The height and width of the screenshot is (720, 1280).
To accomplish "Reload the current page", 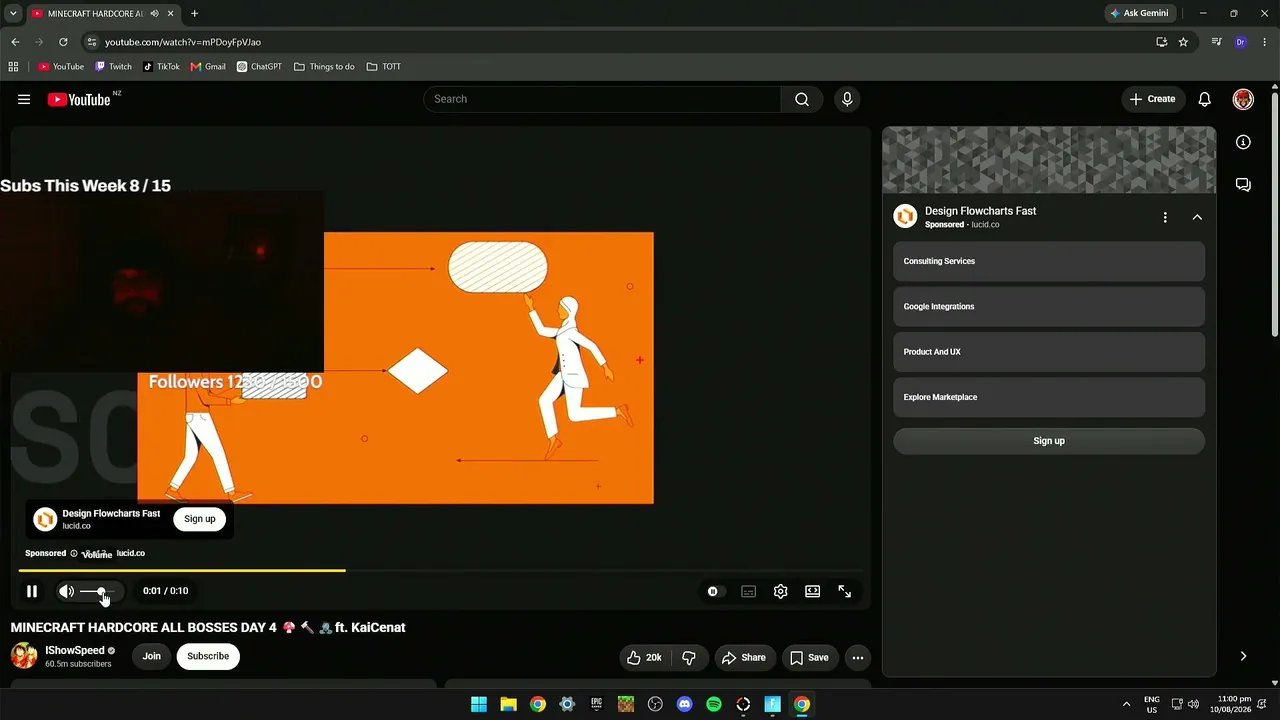I will (63, 42).
